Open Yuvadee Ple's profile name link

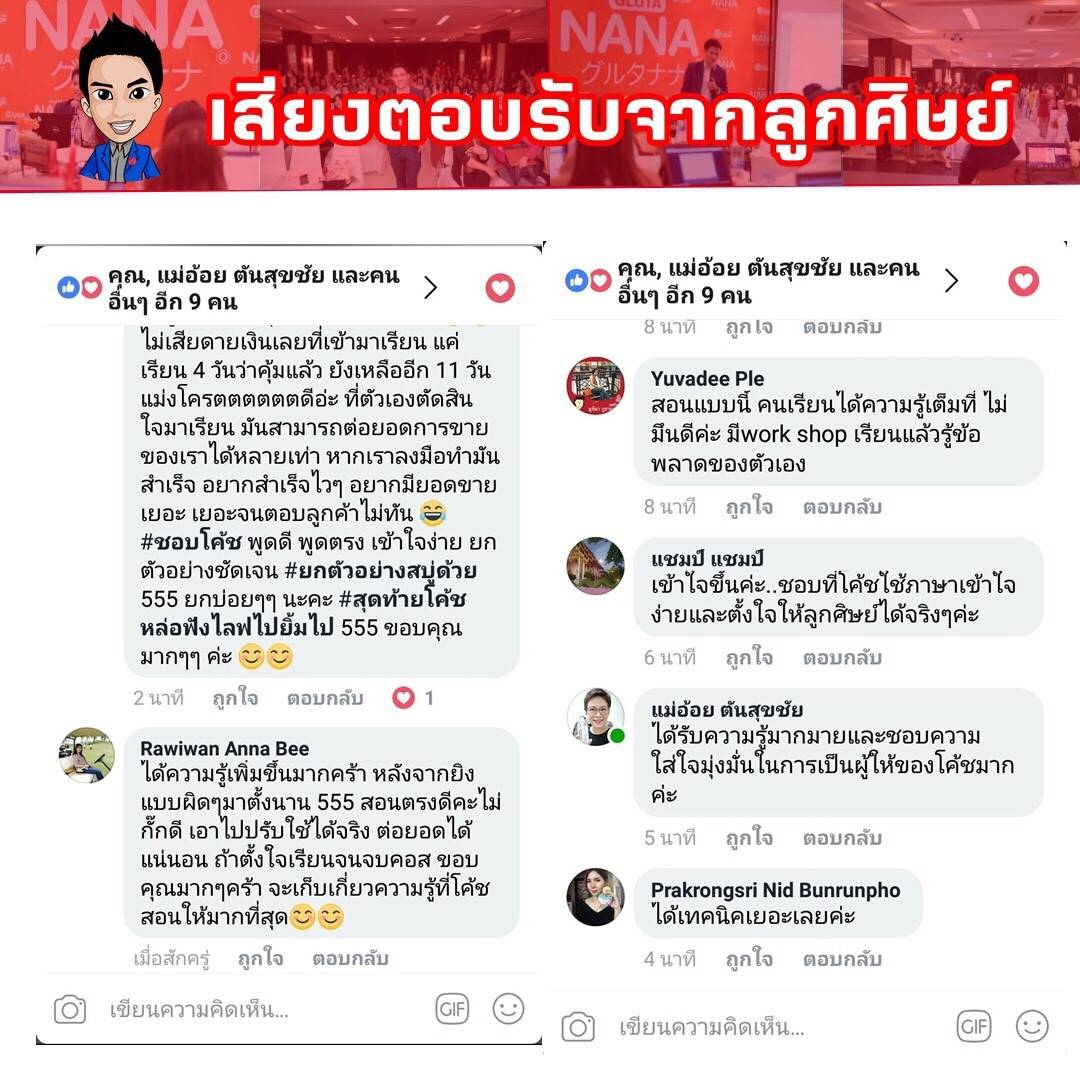pyautogui.click(x=707, y=379)
